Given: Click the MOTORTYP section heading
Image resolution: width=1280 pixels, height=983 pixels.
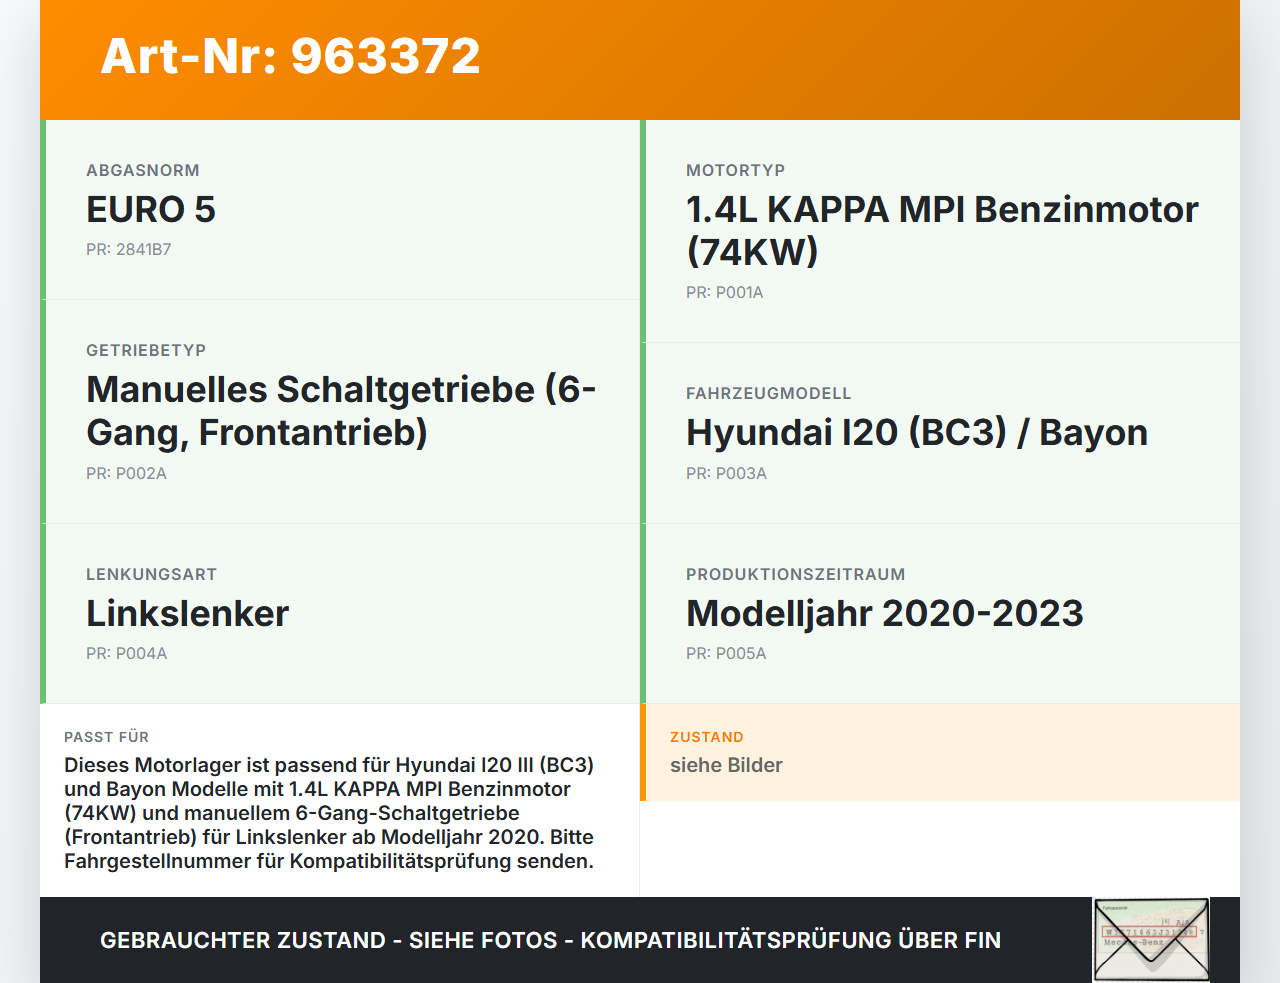Looking at the screenshot, I should 735,170.
